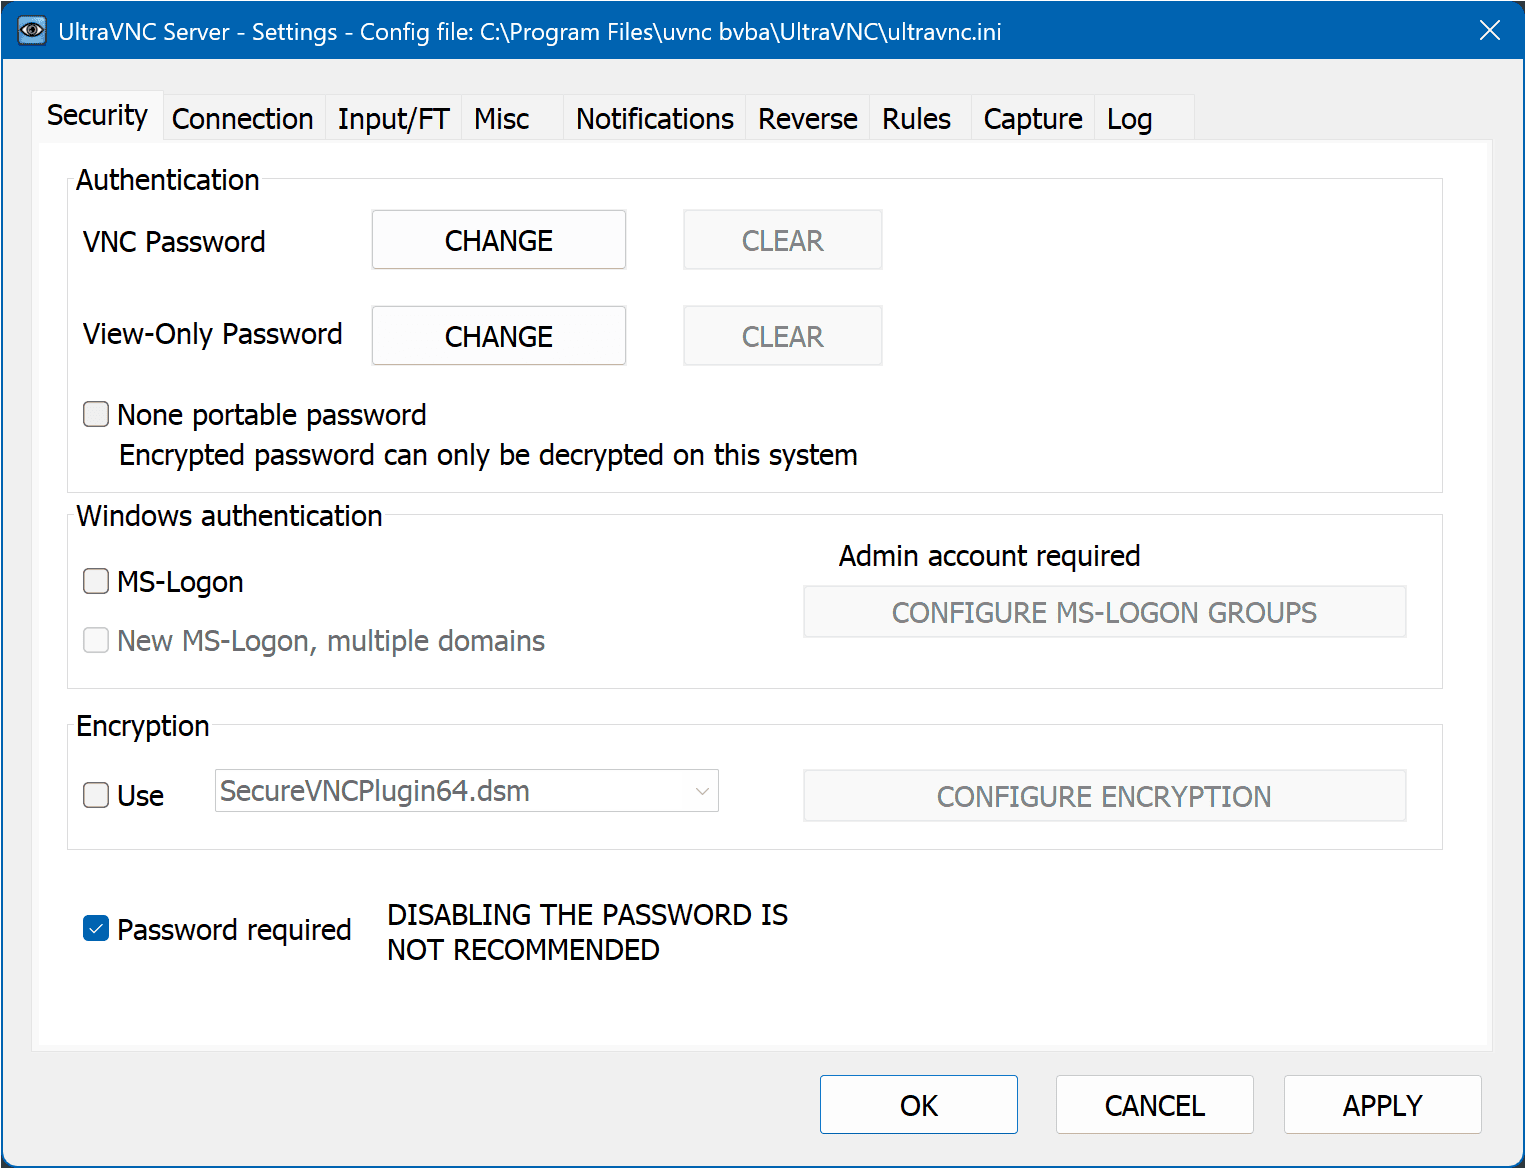Expand the SecureVNCPlugin64.dsm plugin dropdown
Image resolution: width=1526 pixels, height=1169 pixels.
click(x=702, y=791)
